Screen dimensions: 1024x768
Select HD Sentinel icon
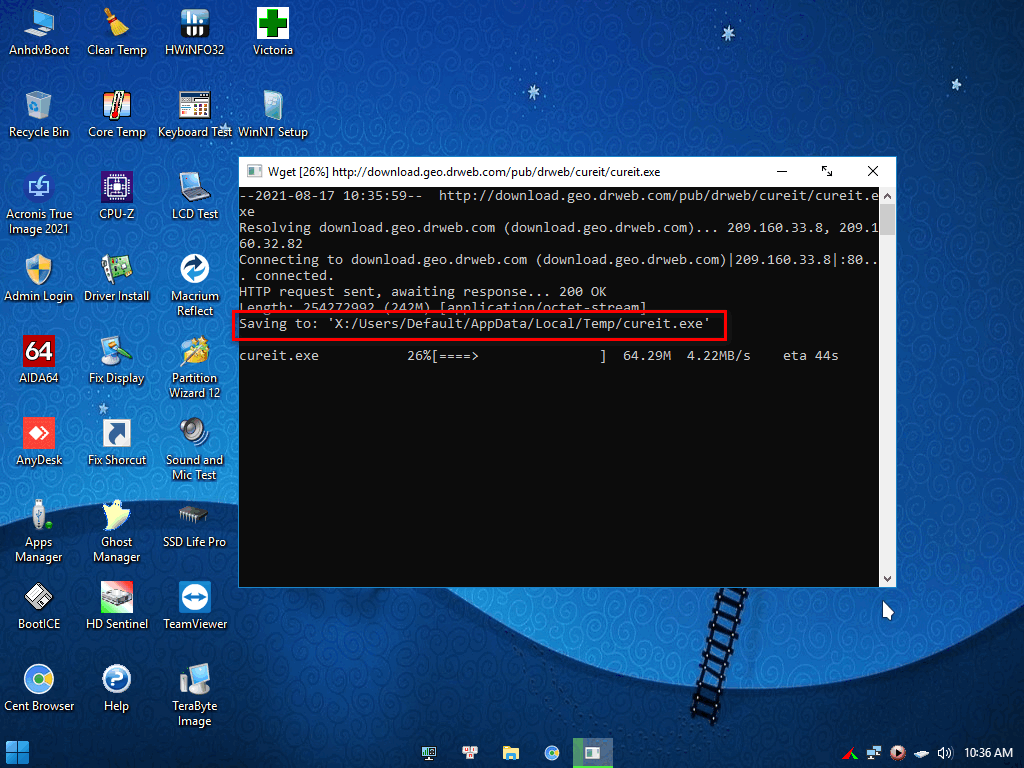[117, 606]
